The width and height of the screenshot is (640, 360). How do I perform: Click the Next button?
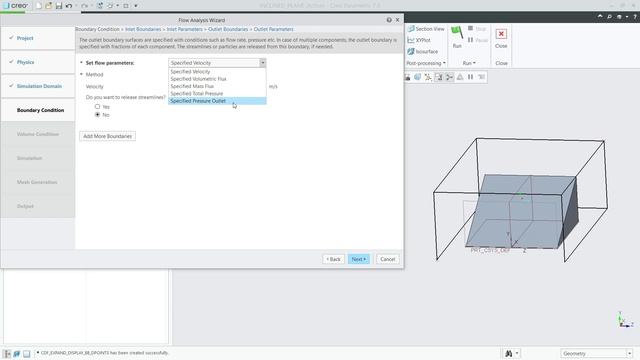[x=359, y=259]
